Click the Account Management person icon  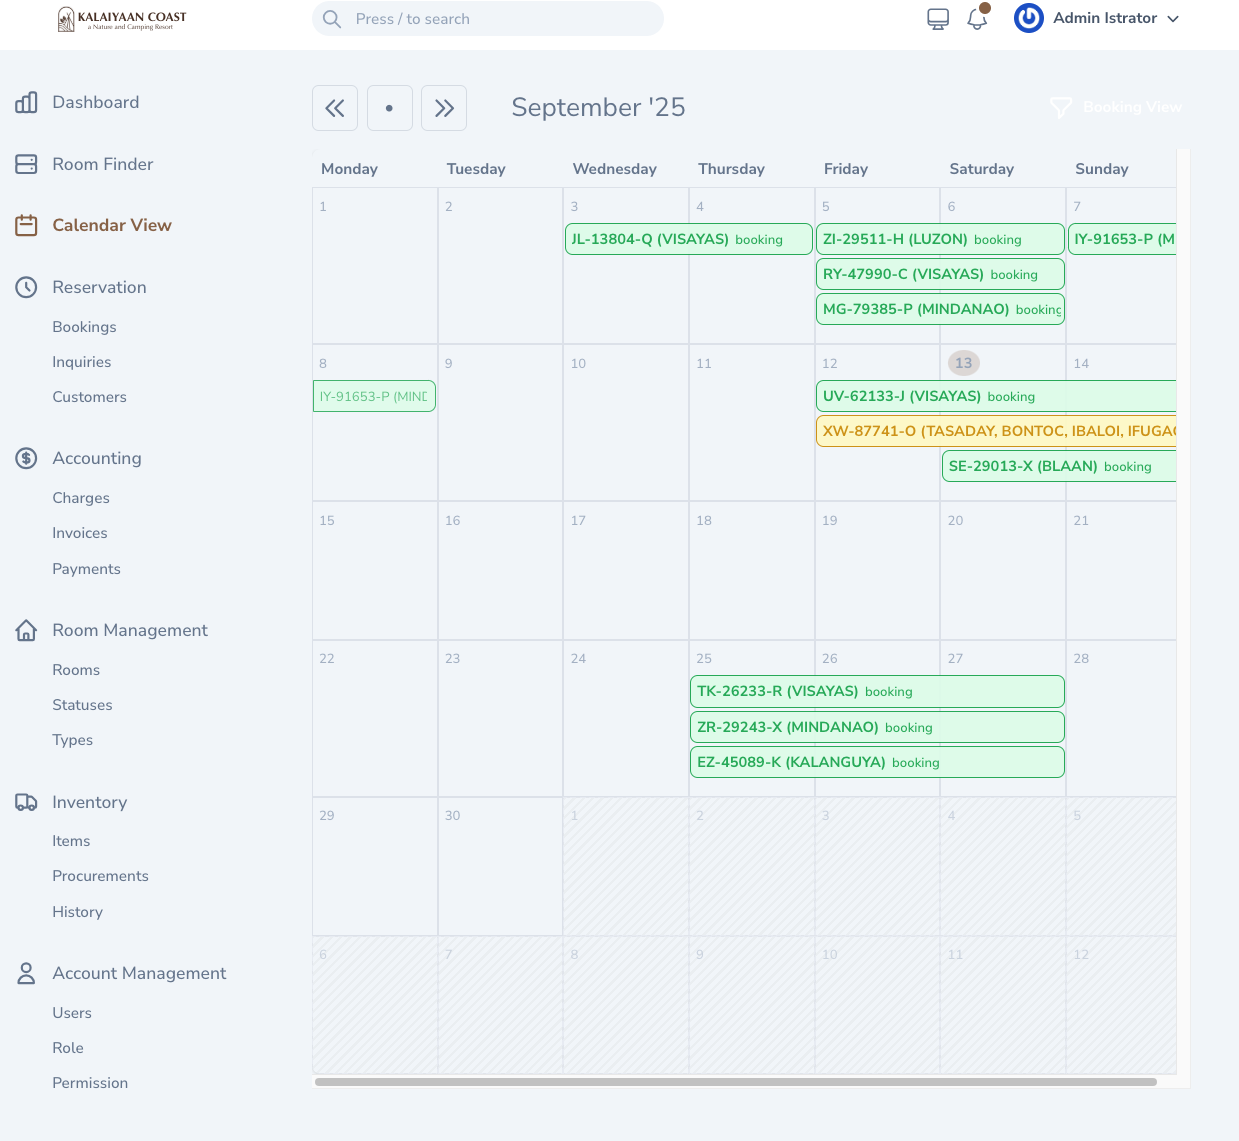(x=26, y=972)
